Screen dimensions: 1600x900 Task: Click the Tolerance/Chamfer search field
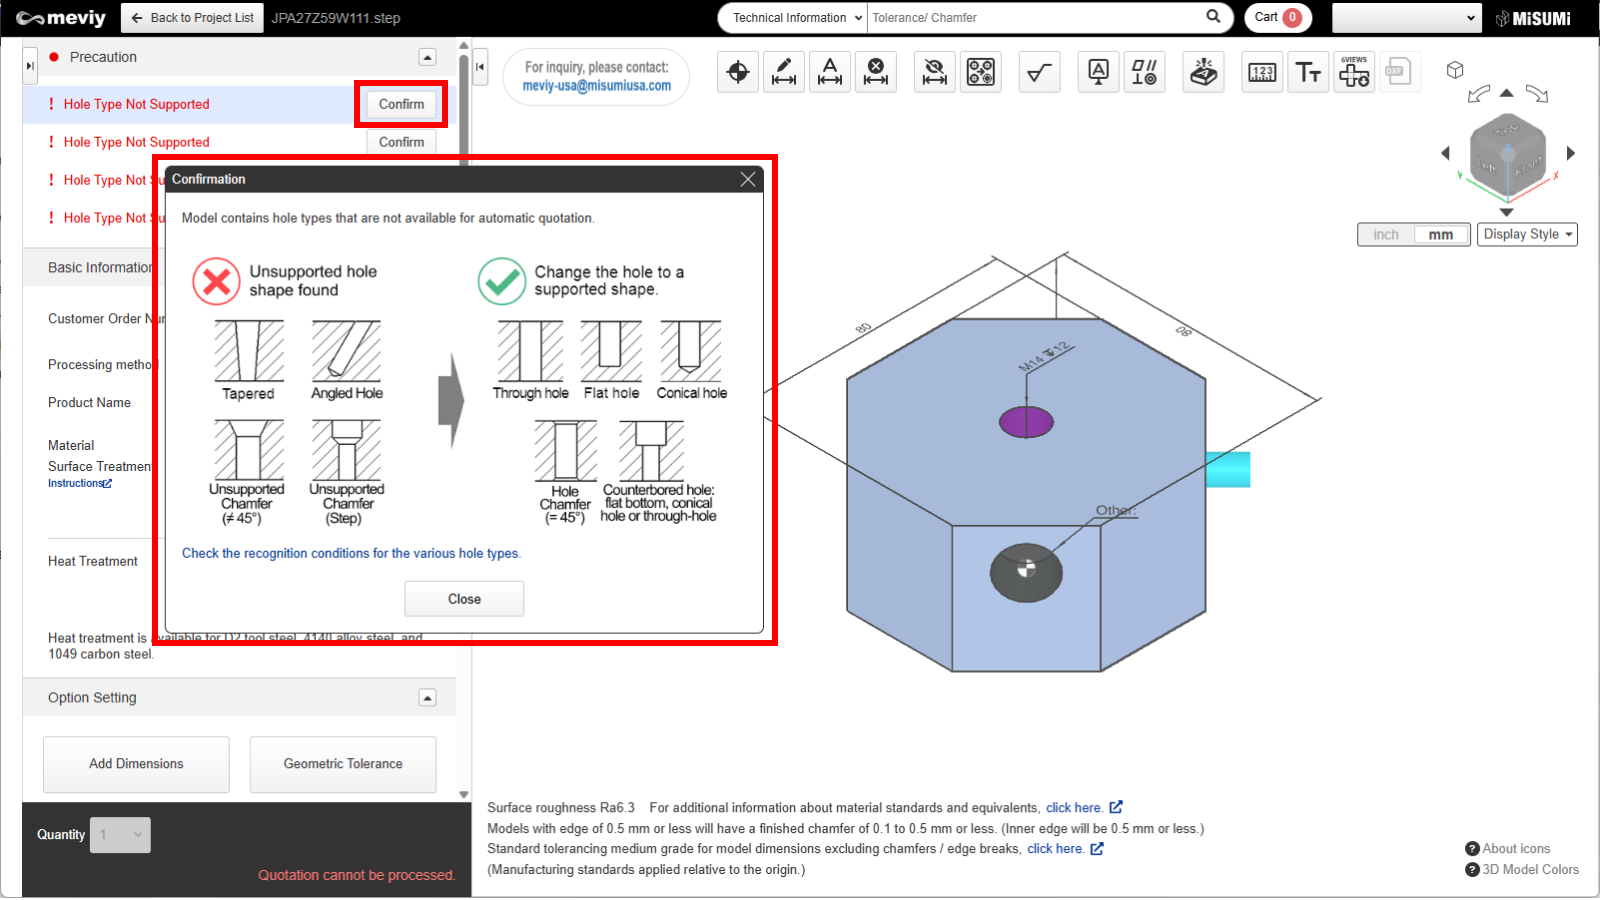coord(1035,18)
